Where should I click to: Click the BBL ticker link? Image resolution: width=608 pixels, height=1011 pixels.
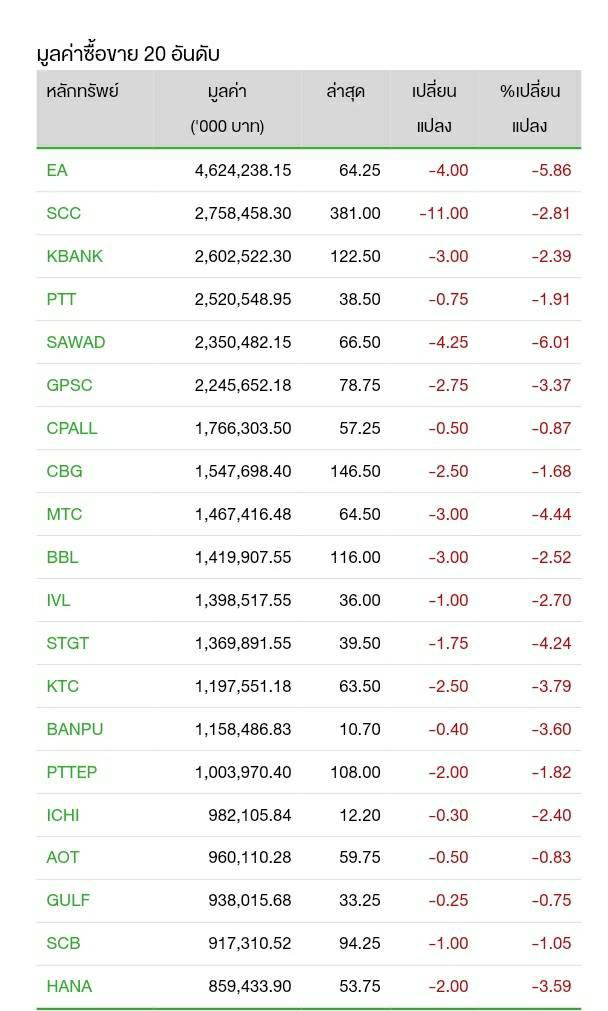point(63,557)
